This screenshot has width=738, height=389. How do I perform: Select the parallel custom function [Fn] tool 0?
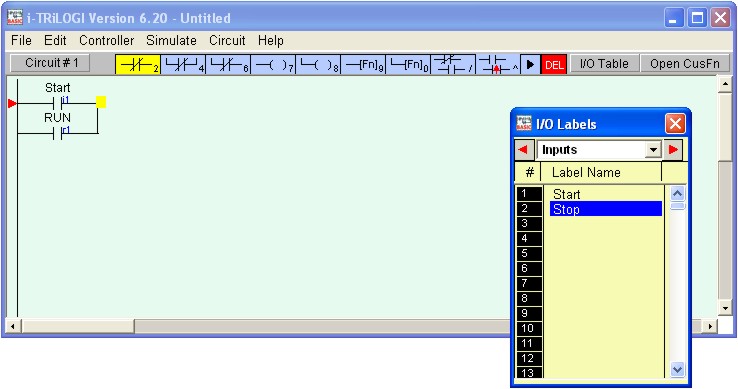pyautogui.click(x=408, y=64)
